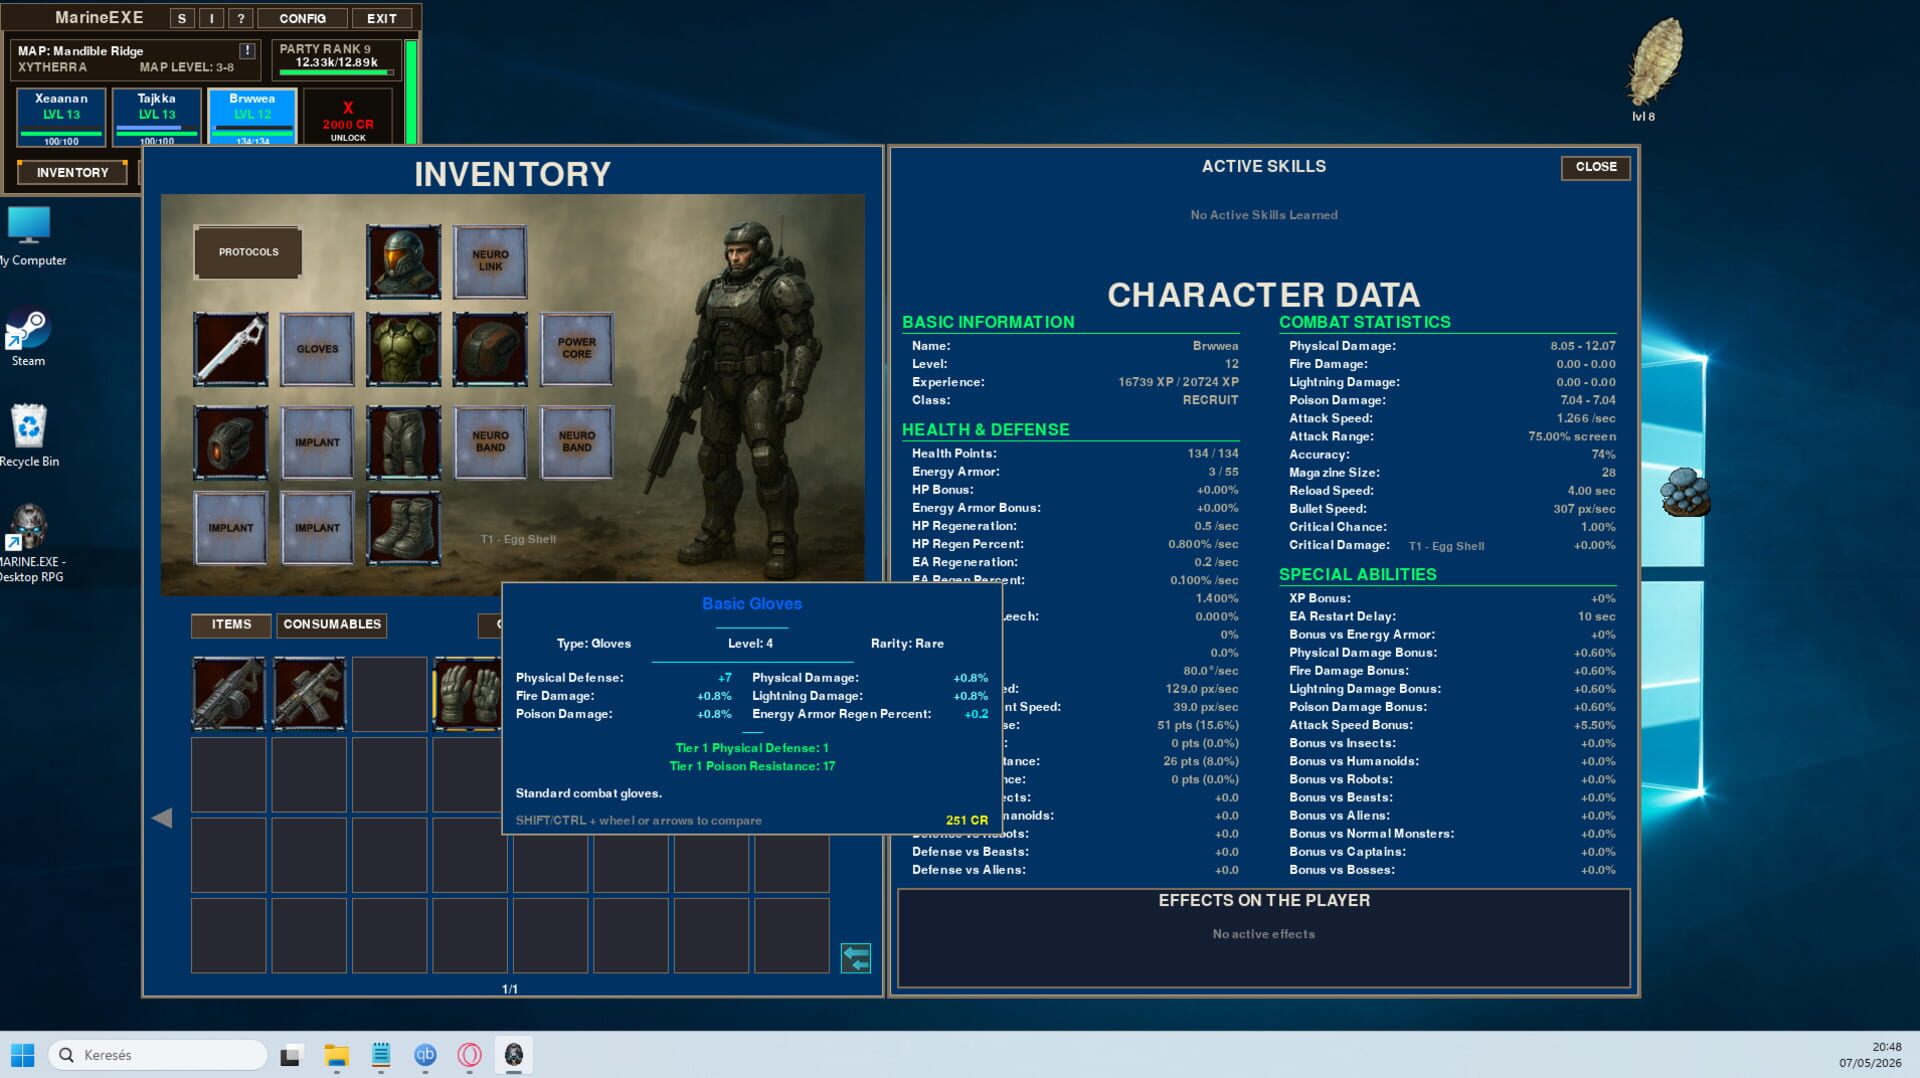Select the equipped leg armor slot

click(x=403, y=442)
